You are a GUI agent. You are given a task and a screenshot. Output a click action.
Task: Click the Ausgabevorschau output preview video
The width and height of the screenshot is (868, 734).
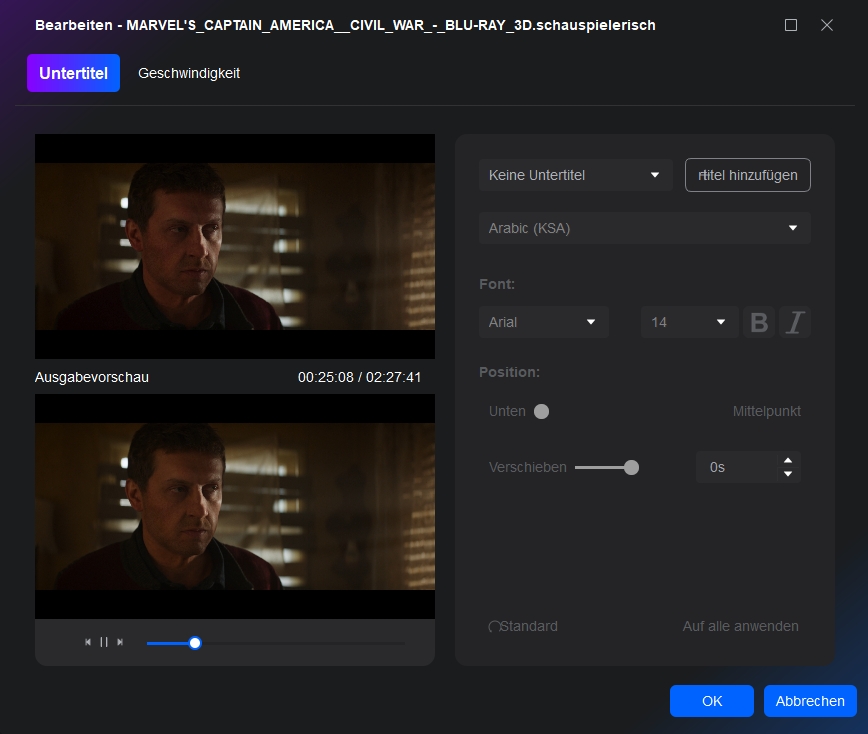[235, 506]
